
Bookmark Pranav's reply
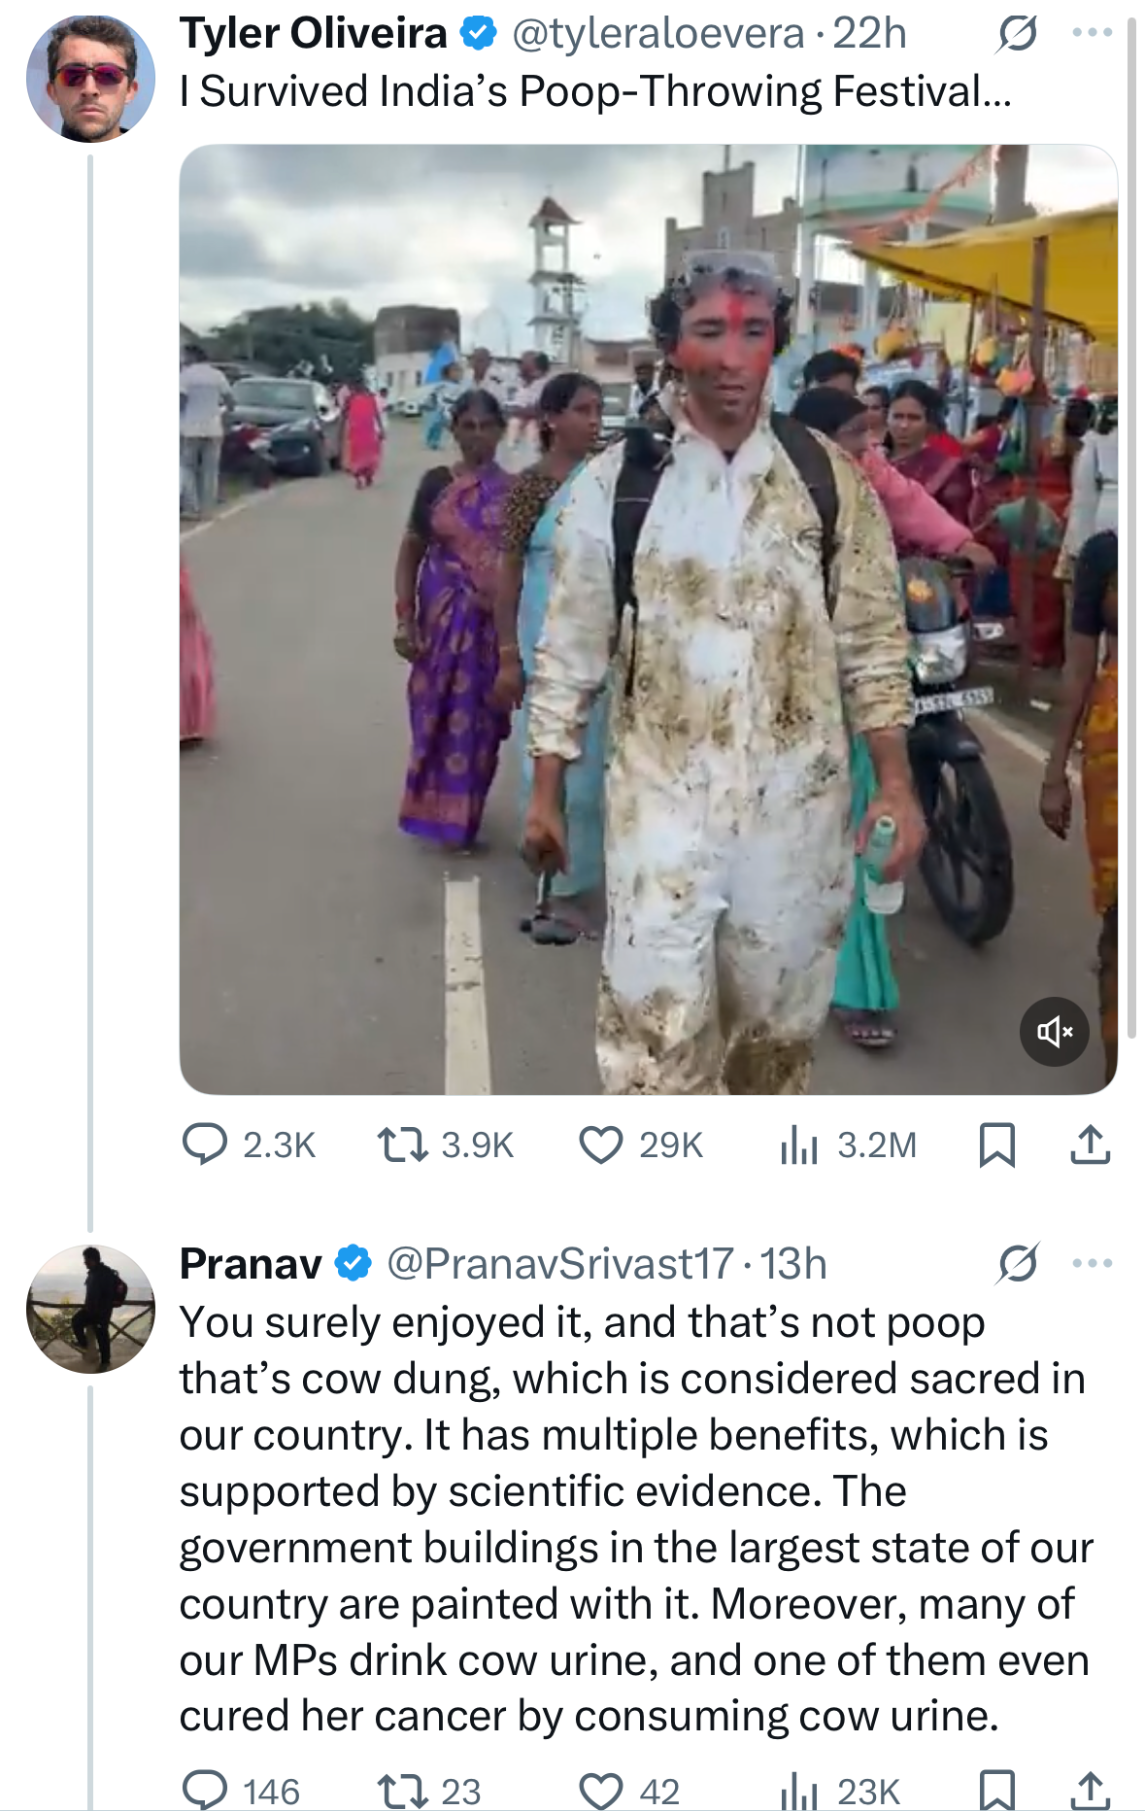pyautogui.click(x=997, y=1789)
